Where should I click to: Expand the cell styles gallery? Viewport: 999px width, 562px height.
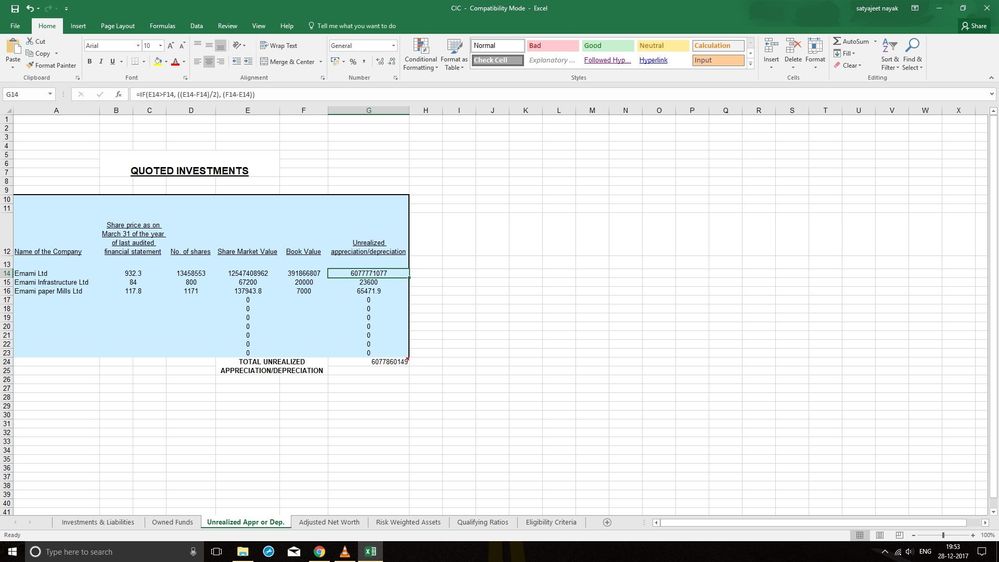751,64
